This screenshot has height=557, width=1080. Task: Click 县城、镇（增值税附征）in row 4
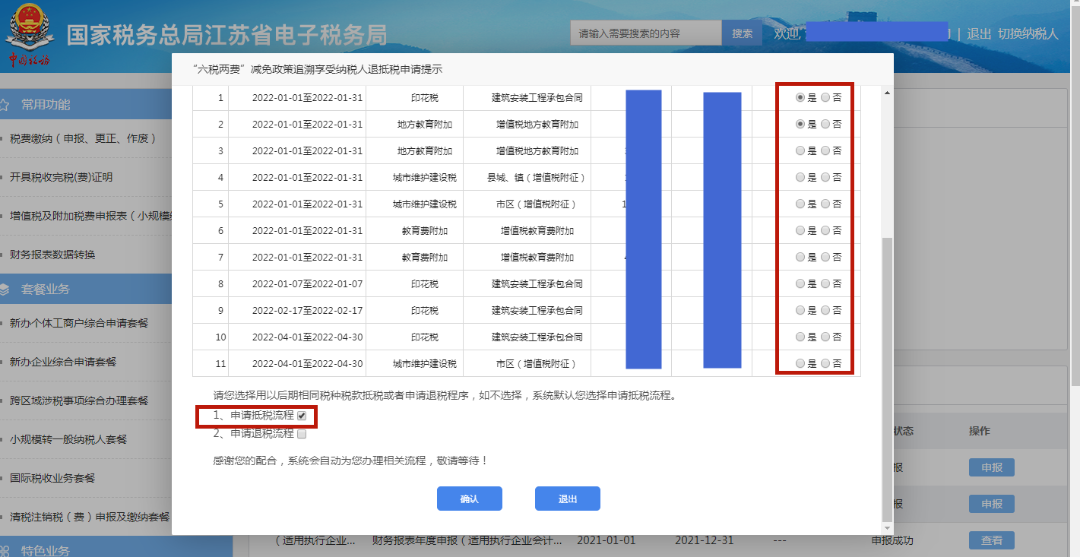(537, 178)
